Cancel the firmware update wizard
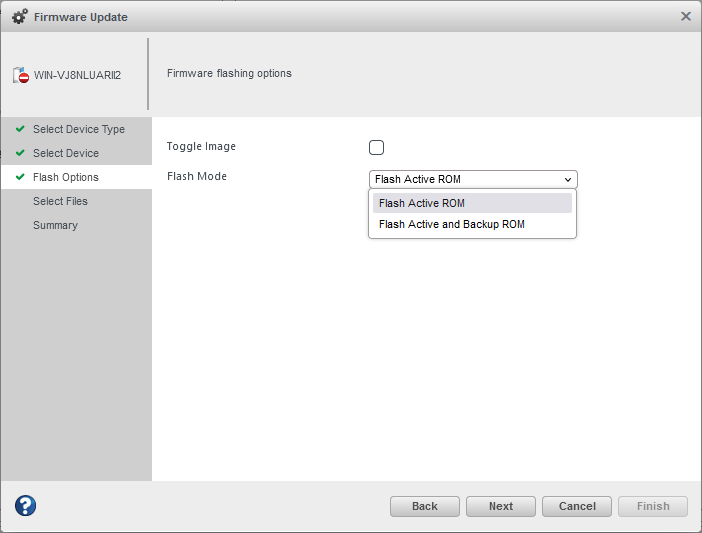702x533 pixels. (577, 506)
